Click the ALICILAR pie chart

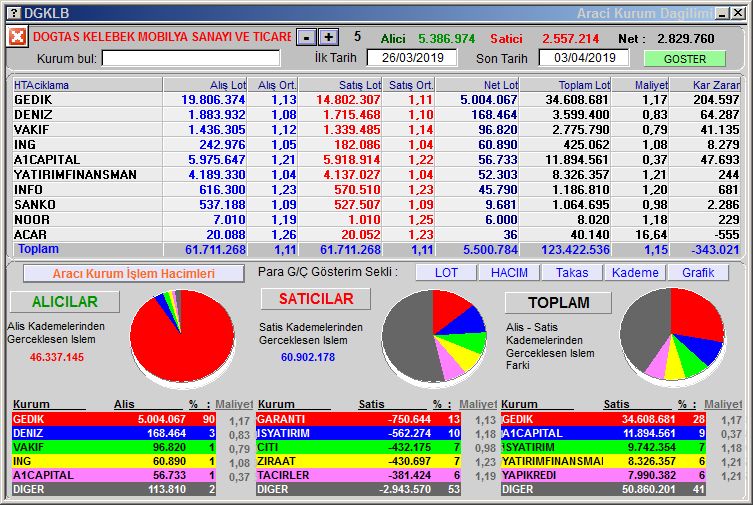pyautogui.click(x=182, y=337)
